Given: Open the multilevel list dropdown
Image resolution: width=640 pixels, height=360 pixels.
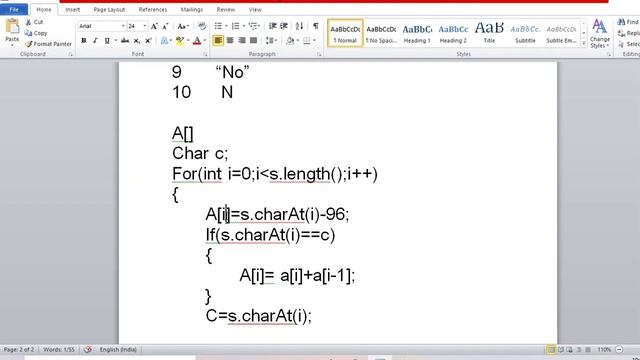Looking at the screenshot, I should [x=254, y=26].
